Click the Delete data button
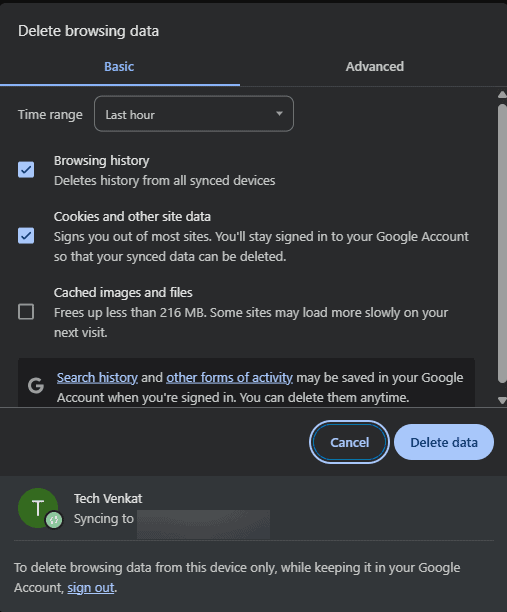The width and height of the screenshot is (507, 612). 444,442
